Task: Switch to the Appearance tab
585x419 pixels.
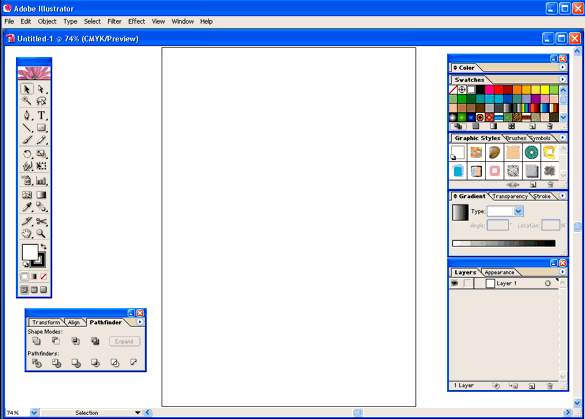Action: coord(500,272)
